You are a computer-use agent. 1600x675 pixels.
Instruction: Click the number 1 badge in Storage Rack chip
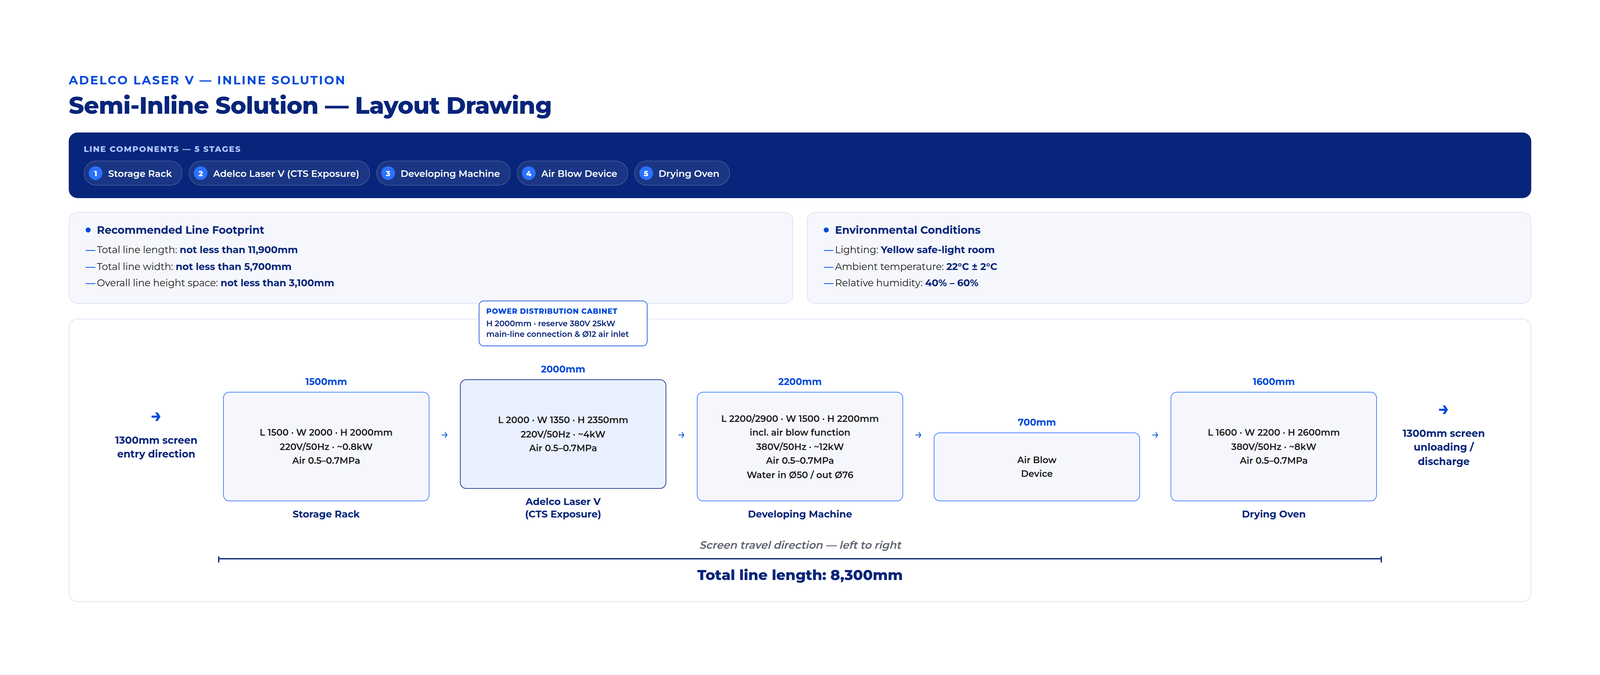[96, 174]
